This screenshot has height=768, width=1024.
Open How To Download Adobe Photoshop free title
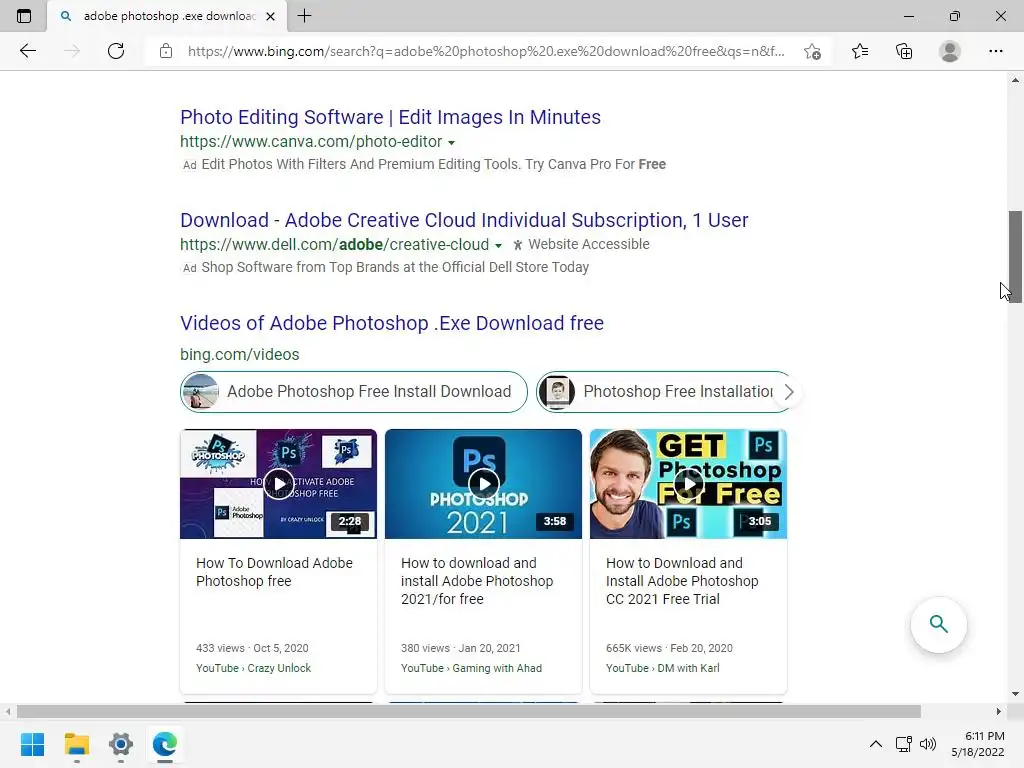274,572
